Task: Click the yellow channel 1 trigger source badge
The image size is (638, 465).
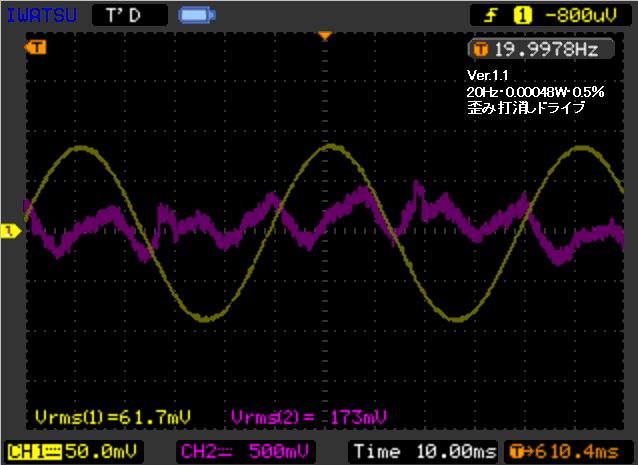Action: (x=522, y=15)
